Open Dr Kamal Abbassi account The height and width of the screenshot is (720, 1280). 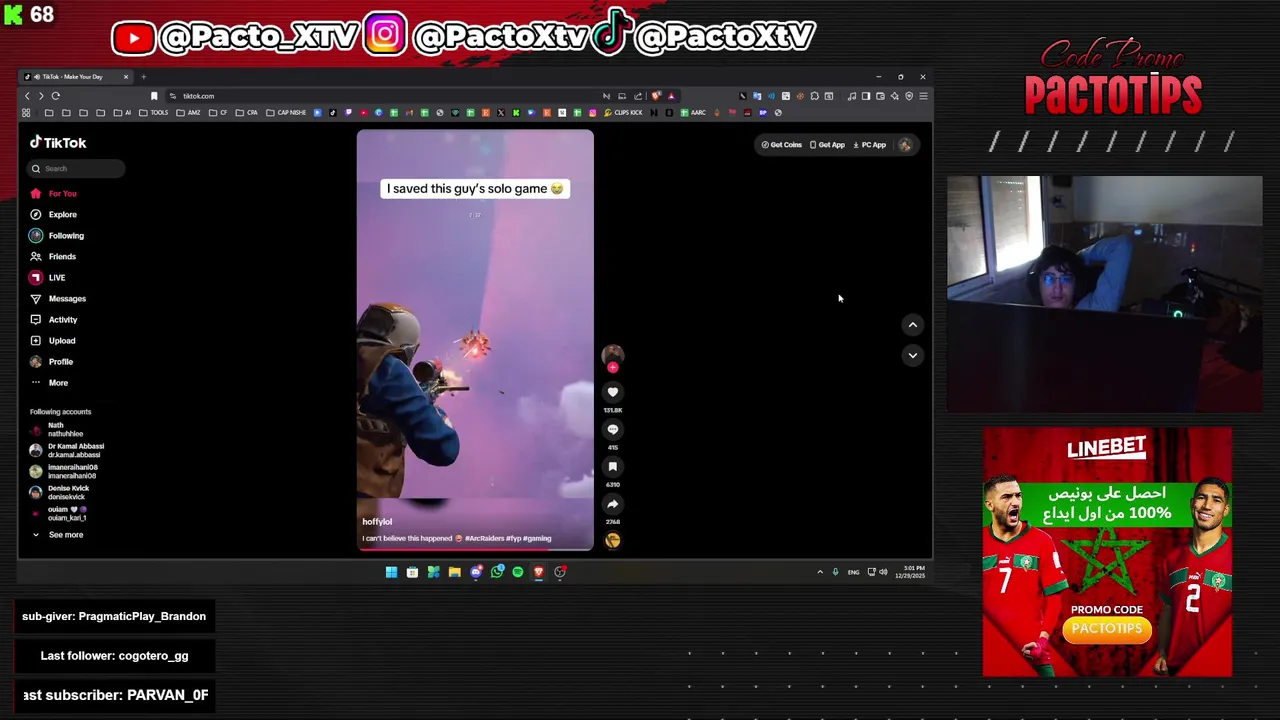tap(67, 450)
